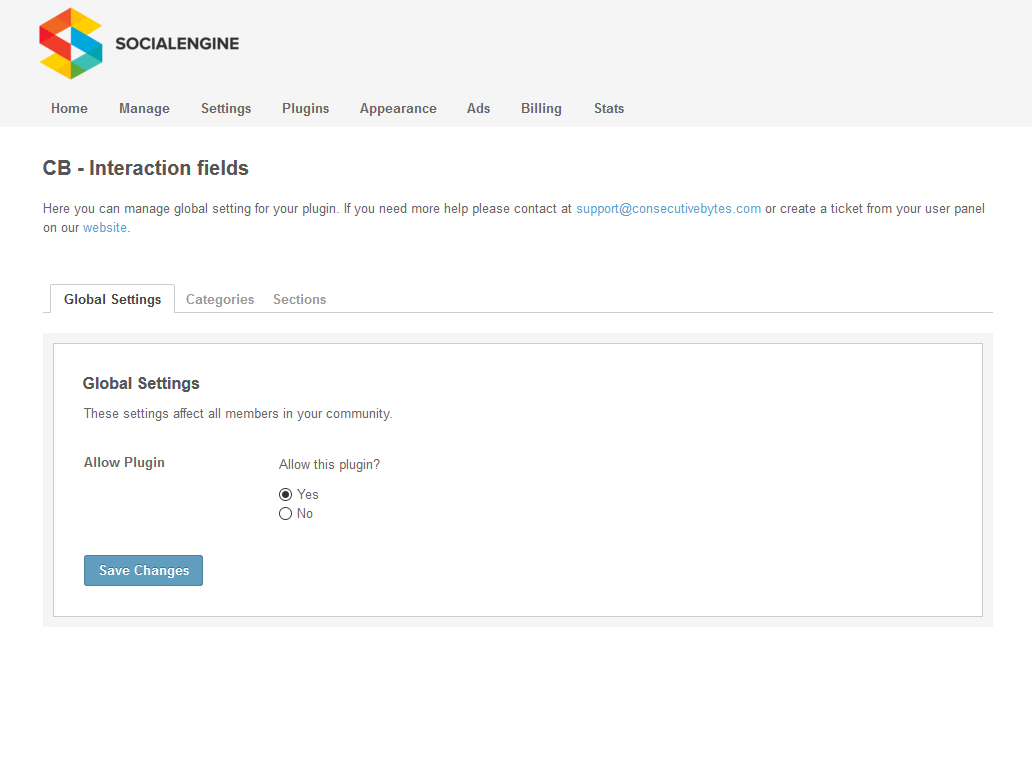The width and height of the screenshot is (1032, 770).
Task: Click the SOCIALENGINE wordmark text
Action: click(177, 43)
